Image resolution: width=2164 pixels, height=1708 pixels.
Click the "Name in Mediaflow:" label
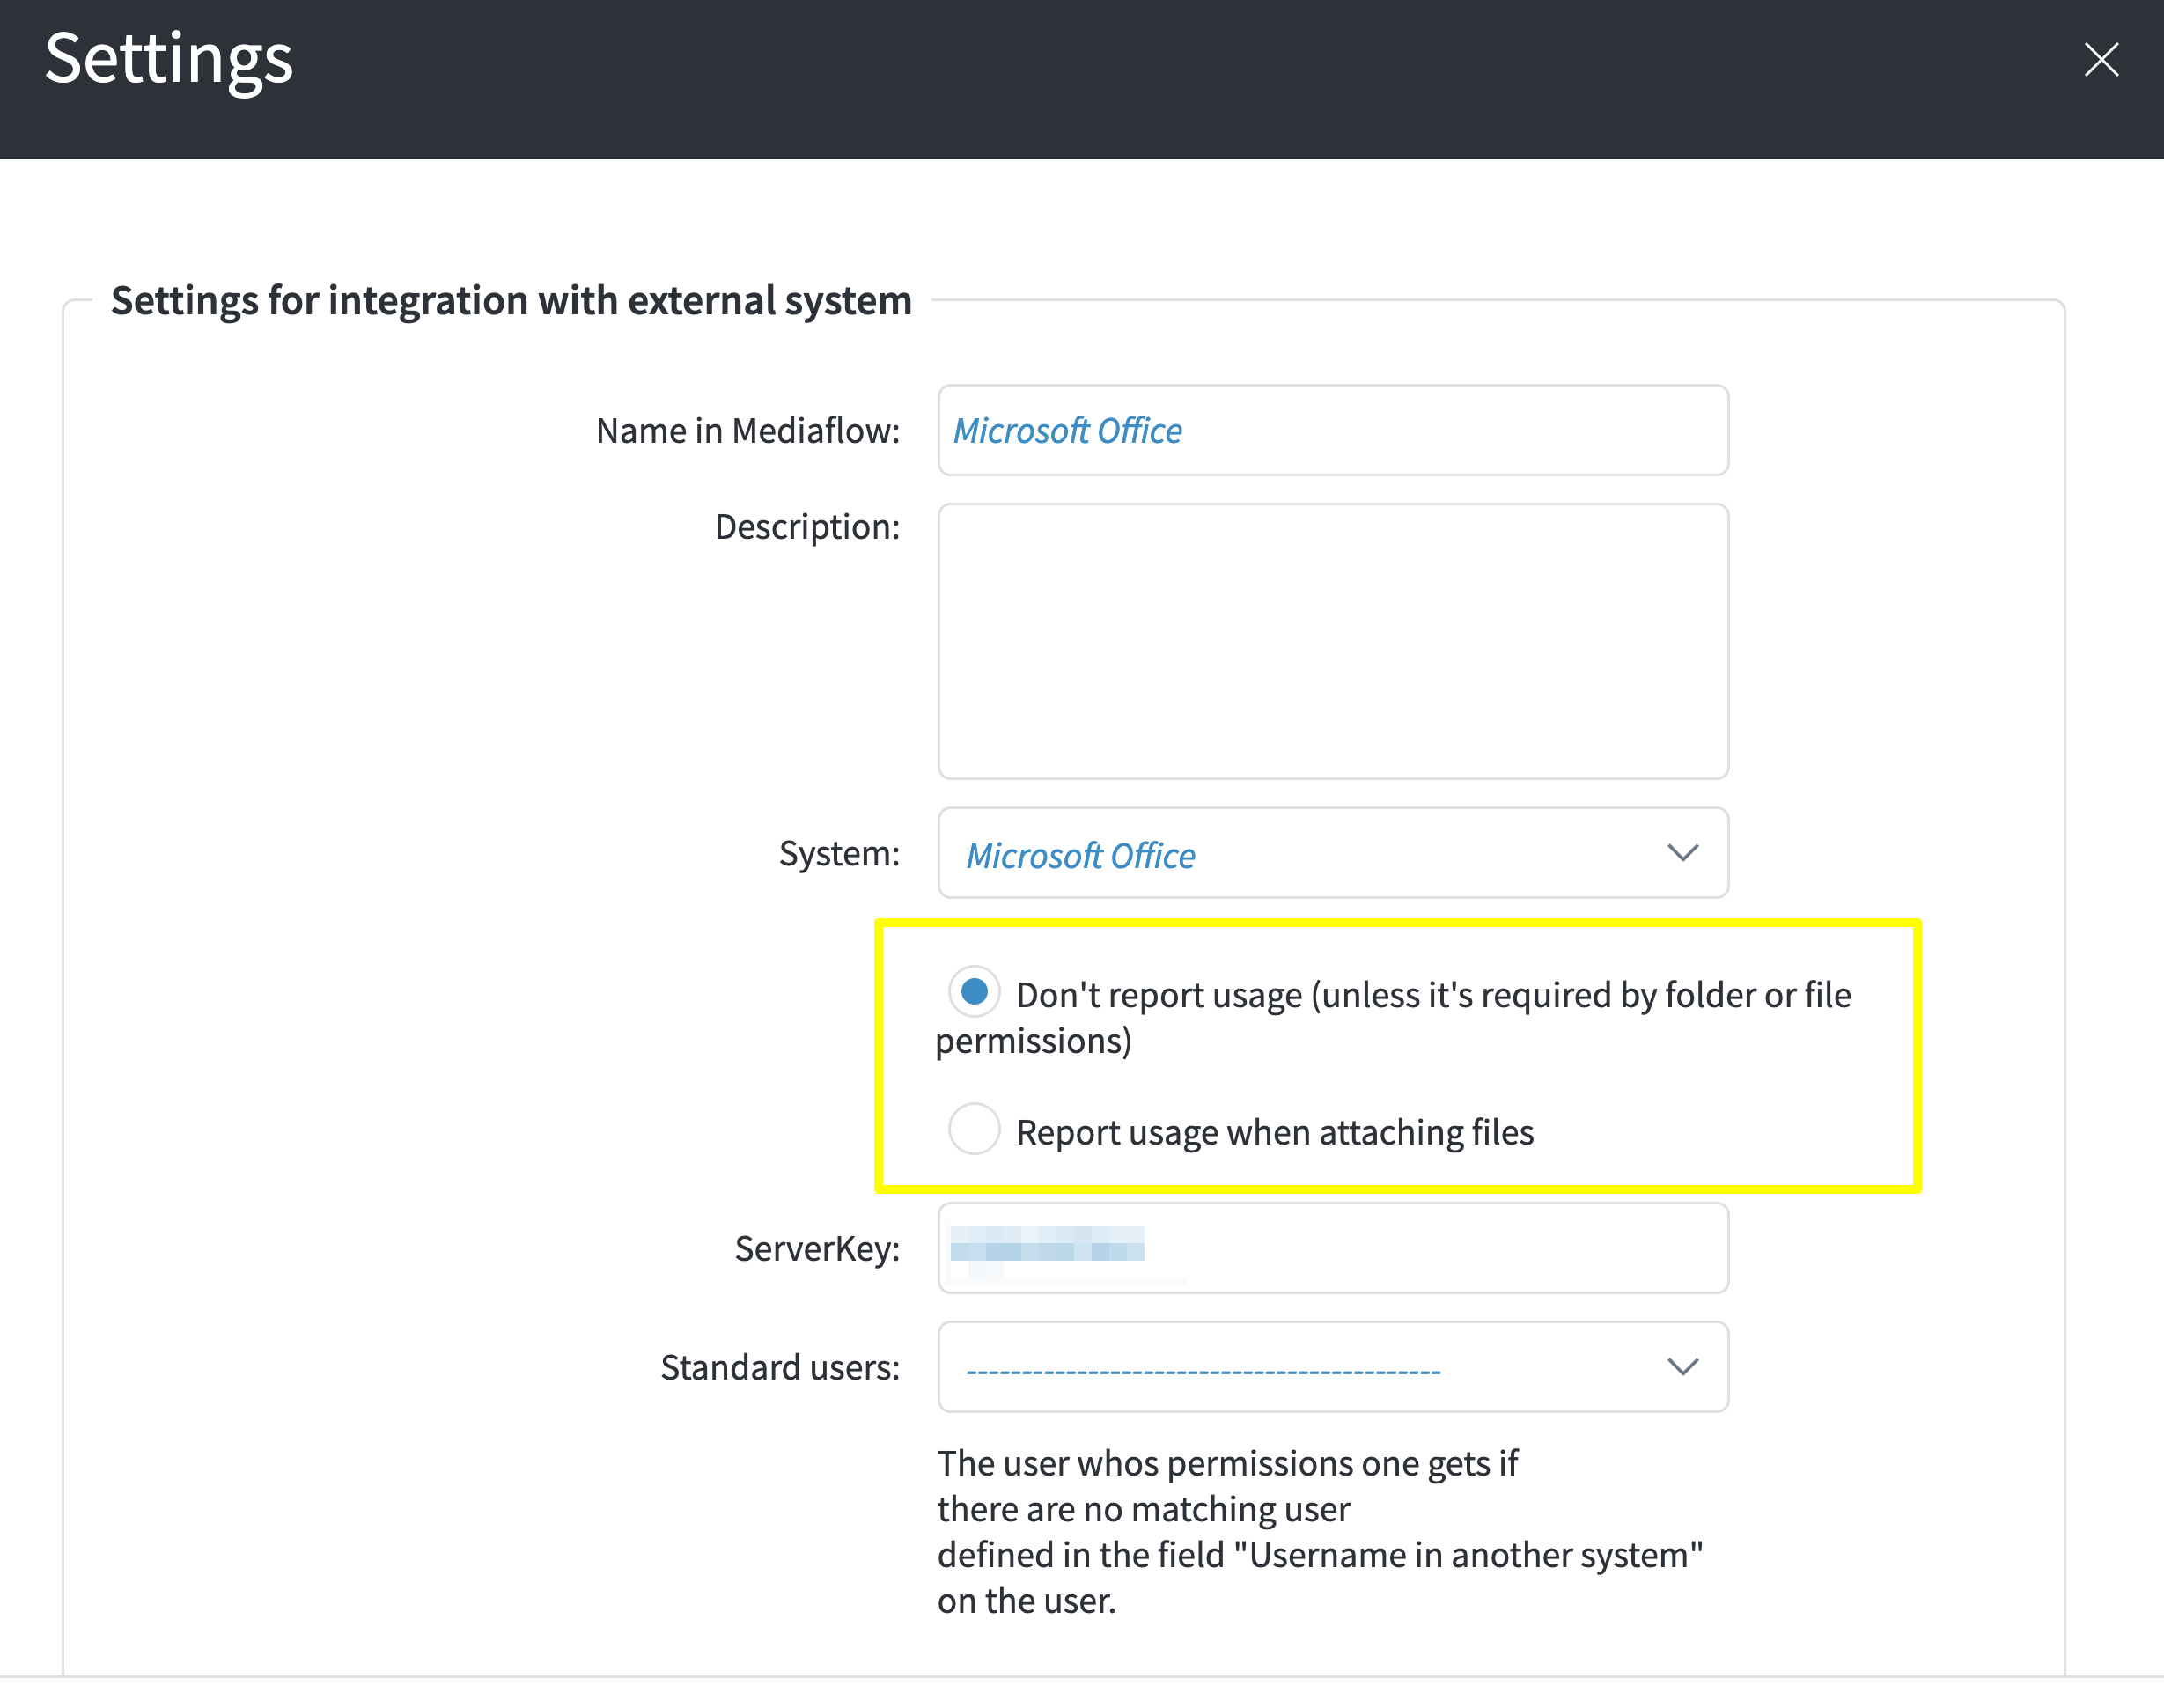748,430
